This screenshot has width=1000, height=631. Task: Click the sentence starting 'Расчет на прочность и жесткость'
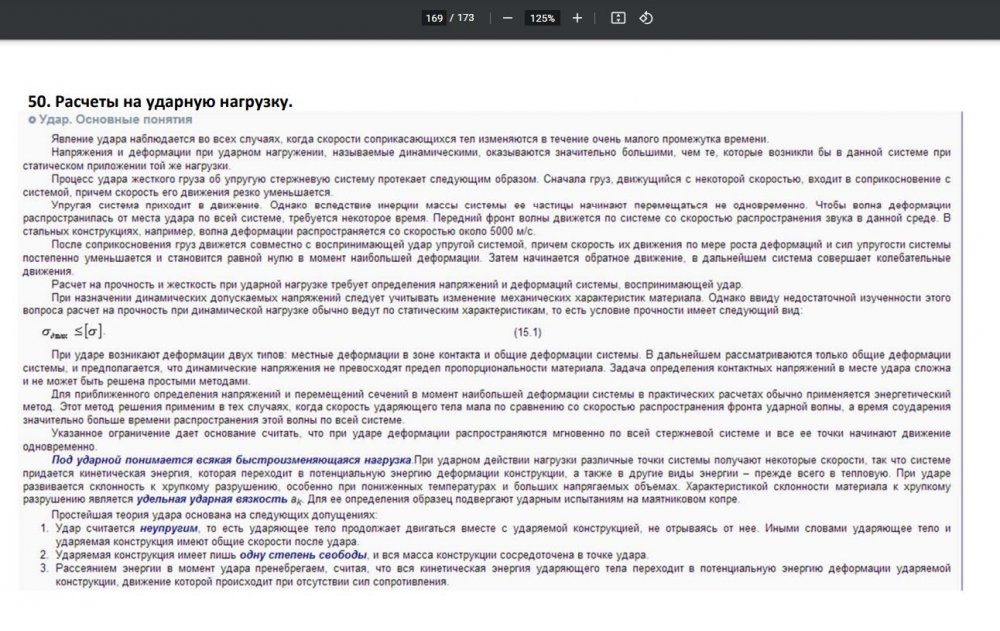point(397,285)
